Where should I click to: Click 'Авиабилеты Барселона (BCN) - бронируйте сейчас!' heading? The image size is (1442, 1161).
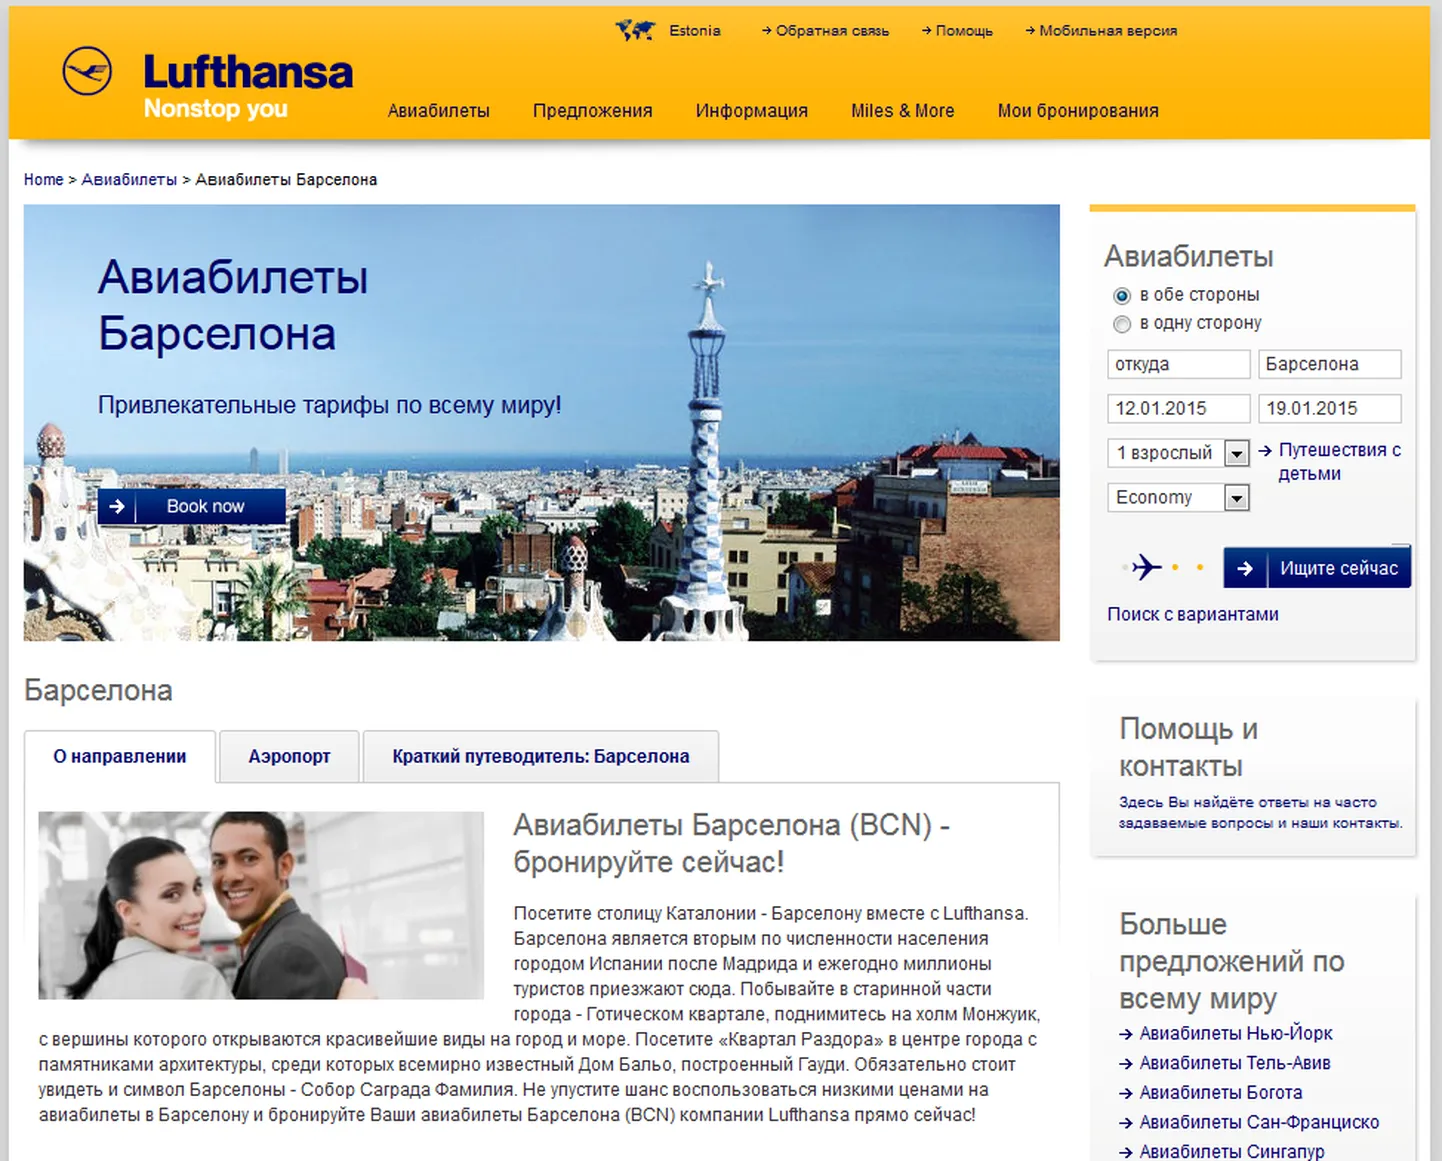pos(732,843)
